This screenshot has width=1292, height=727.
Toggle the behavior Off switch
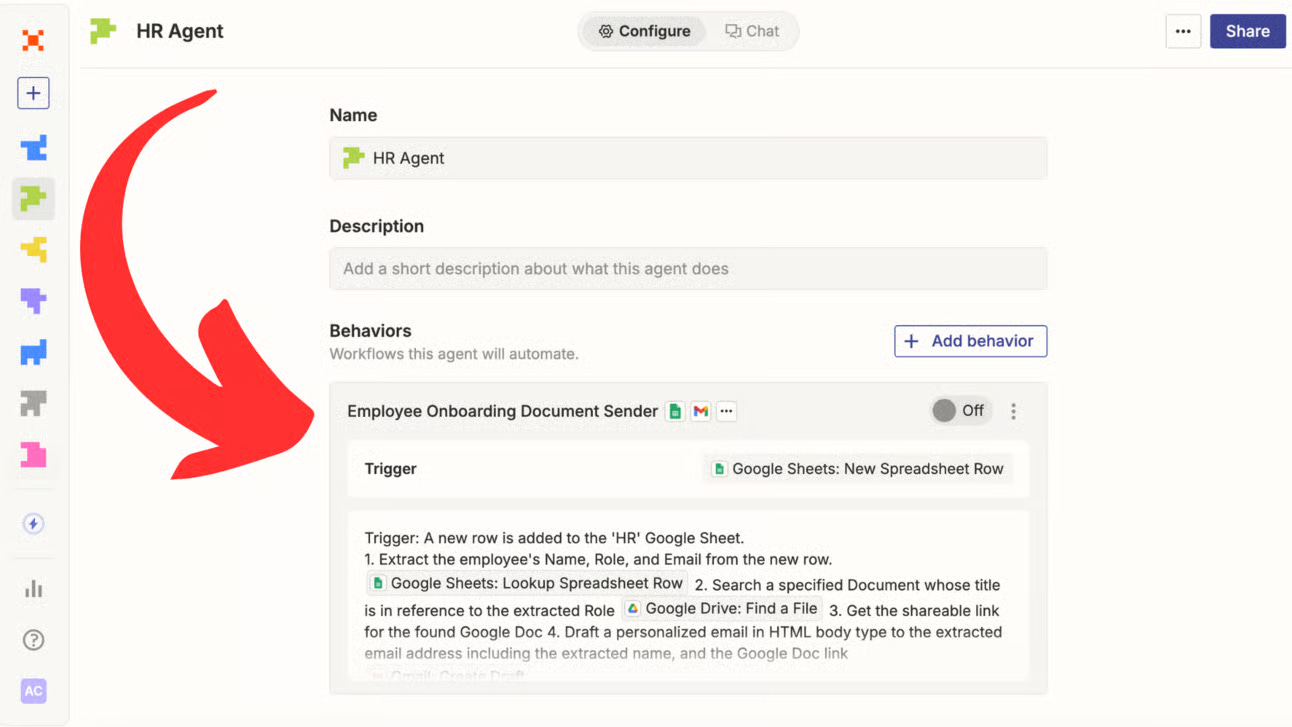point(959,410)
